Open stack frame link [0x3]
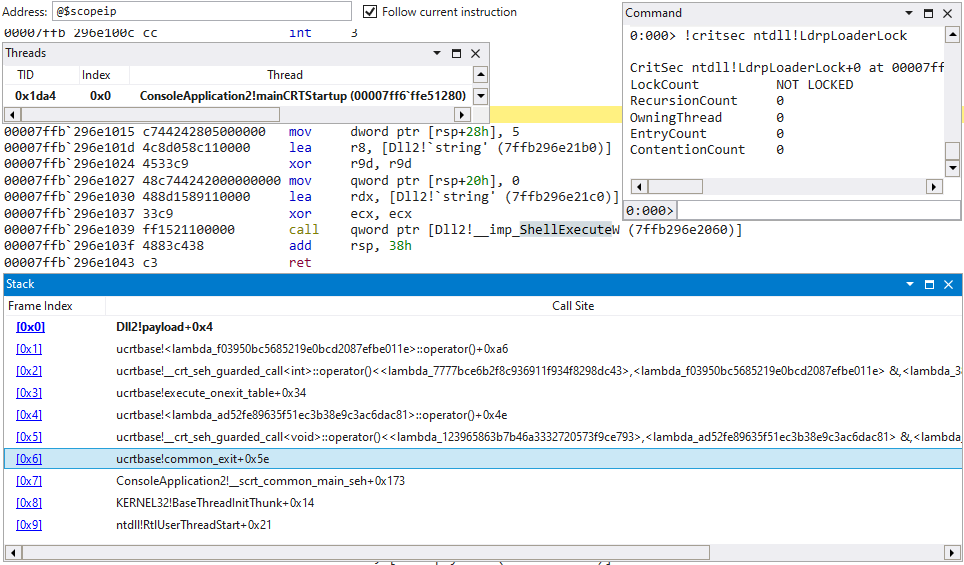The image size is (964, 565). [29, 393]
